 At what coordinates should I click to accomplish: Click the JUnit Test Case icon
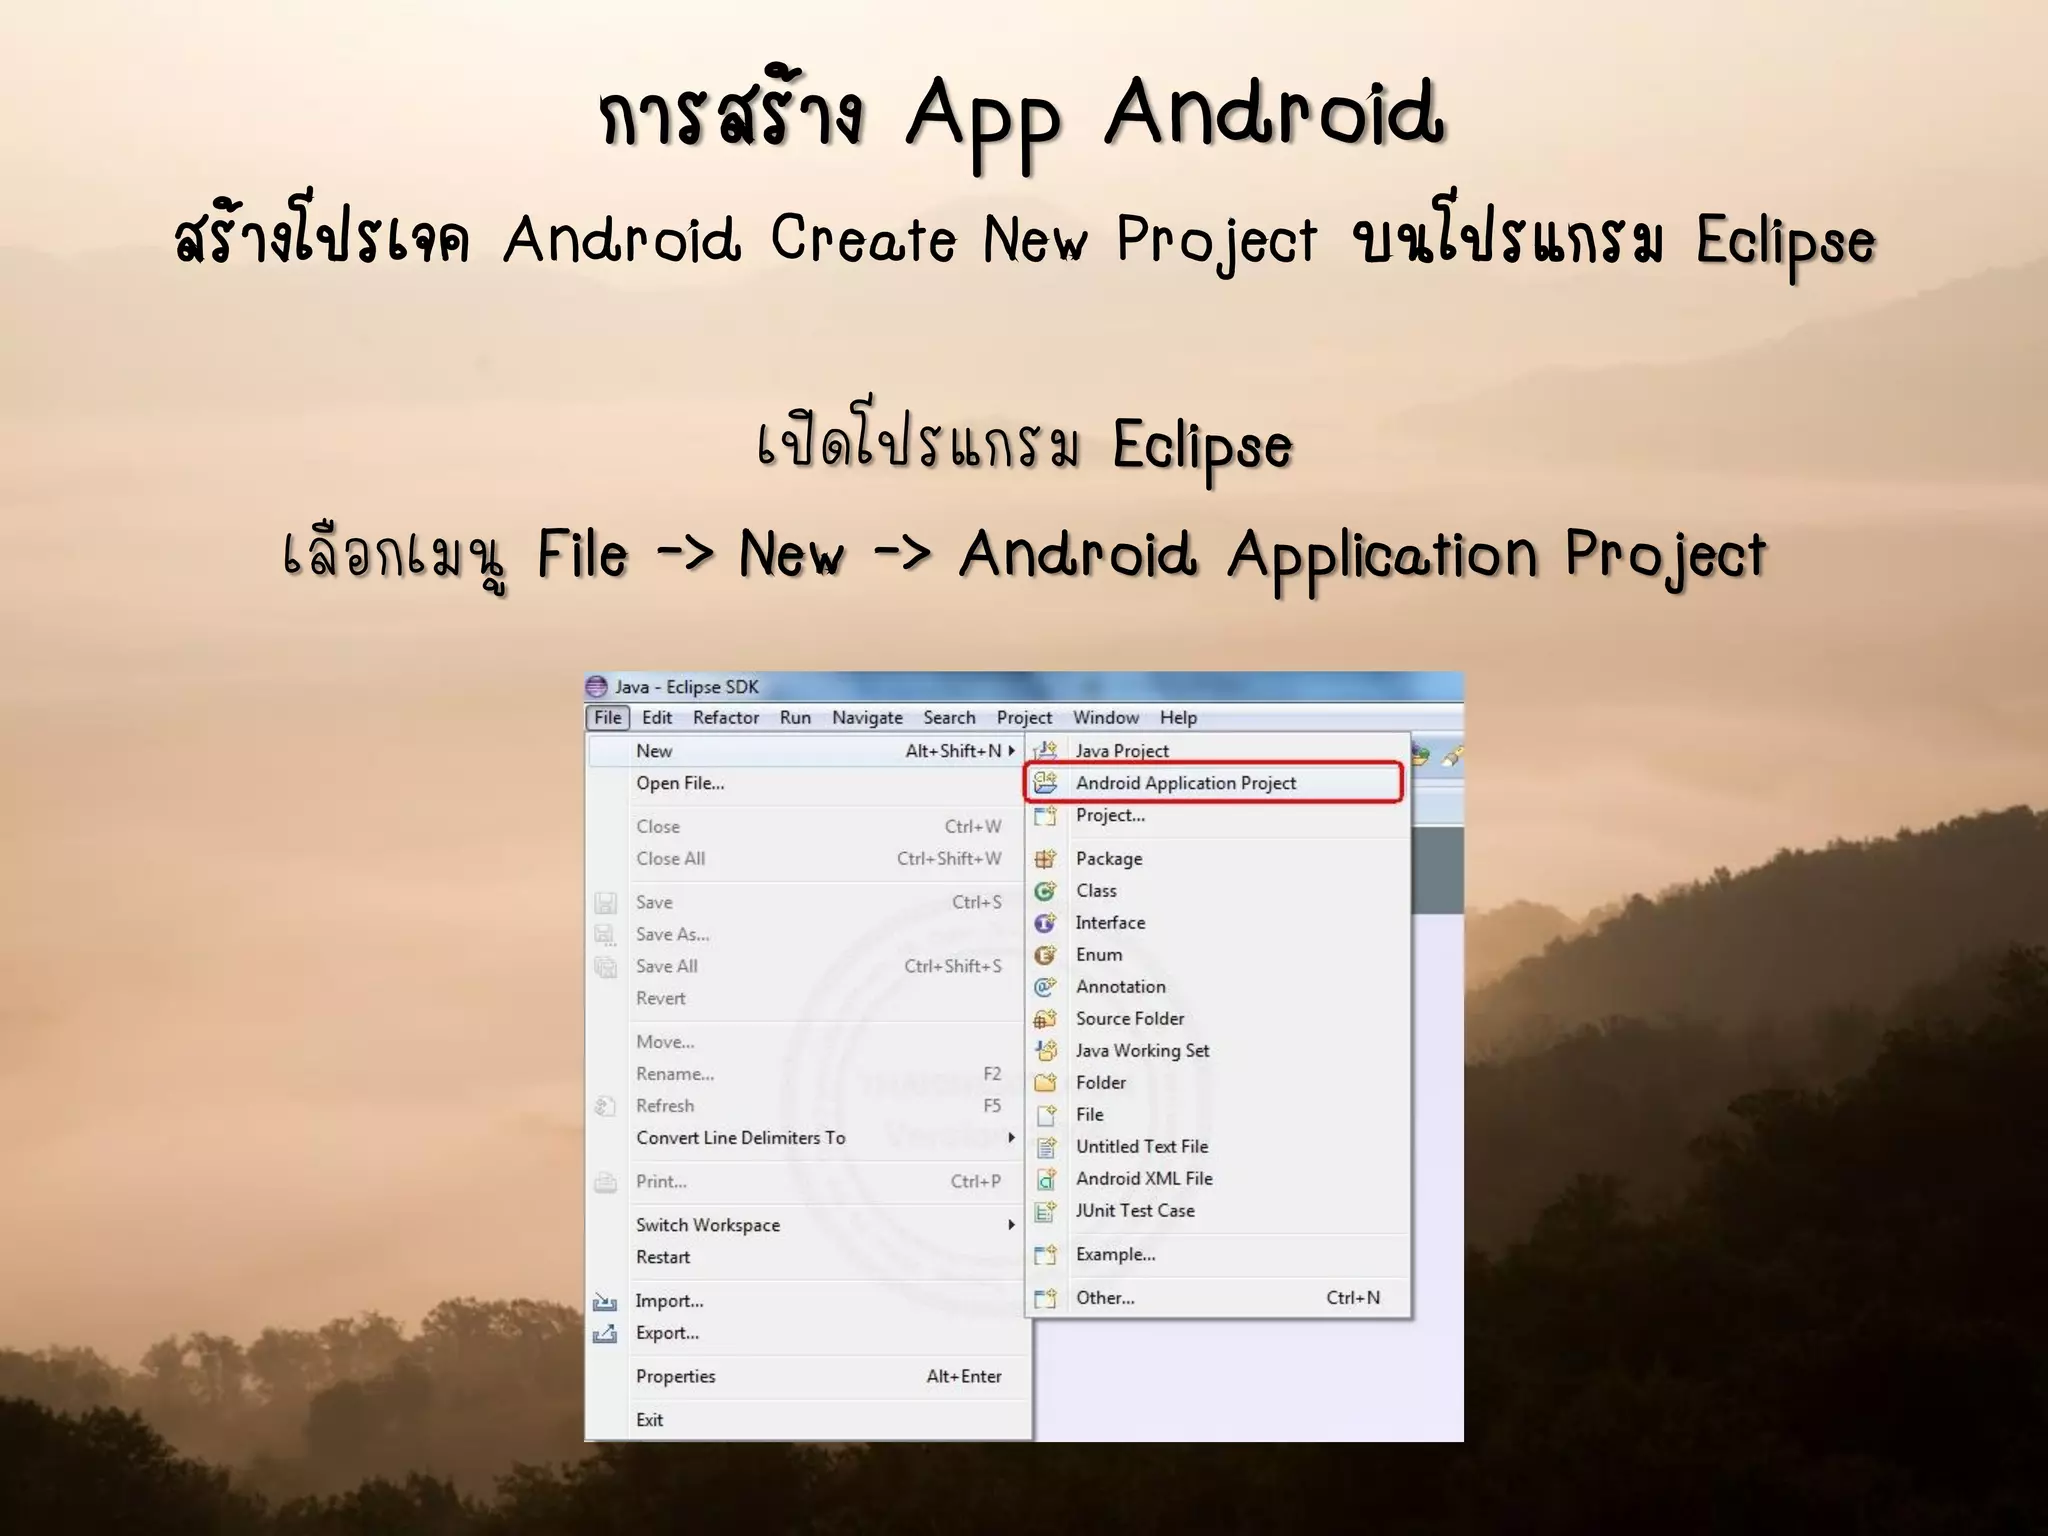[1045, 1210]
